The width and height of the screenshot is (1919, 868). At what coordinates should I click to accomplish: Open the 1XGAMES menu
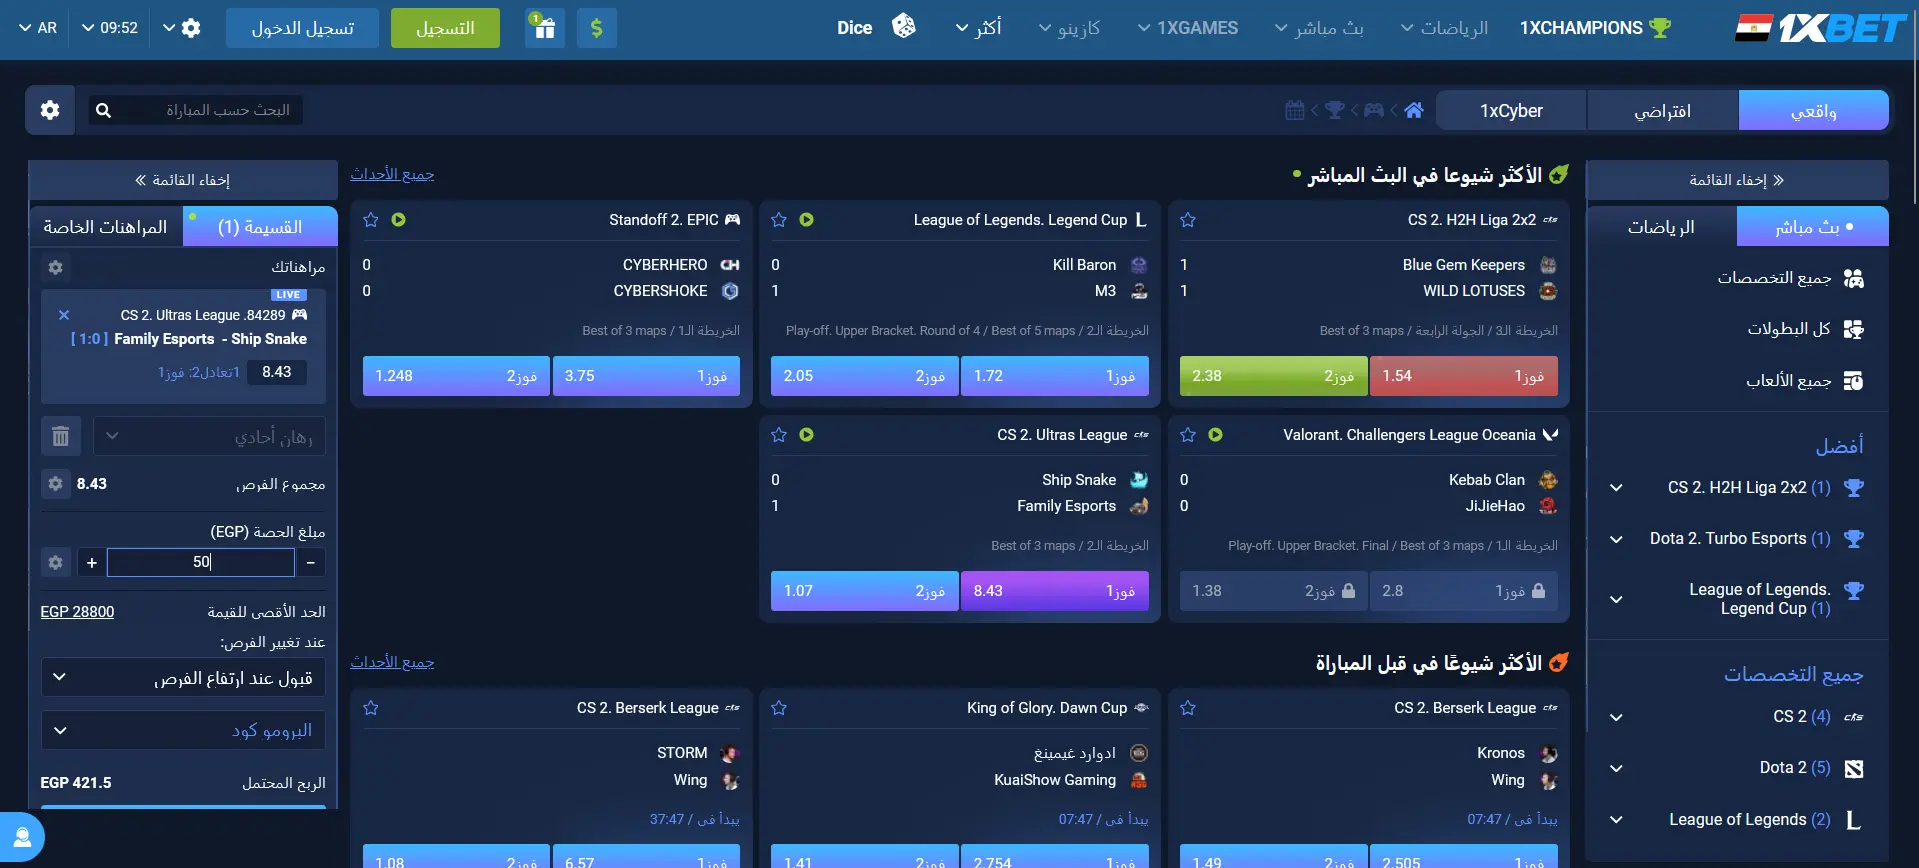point(1187,28)
